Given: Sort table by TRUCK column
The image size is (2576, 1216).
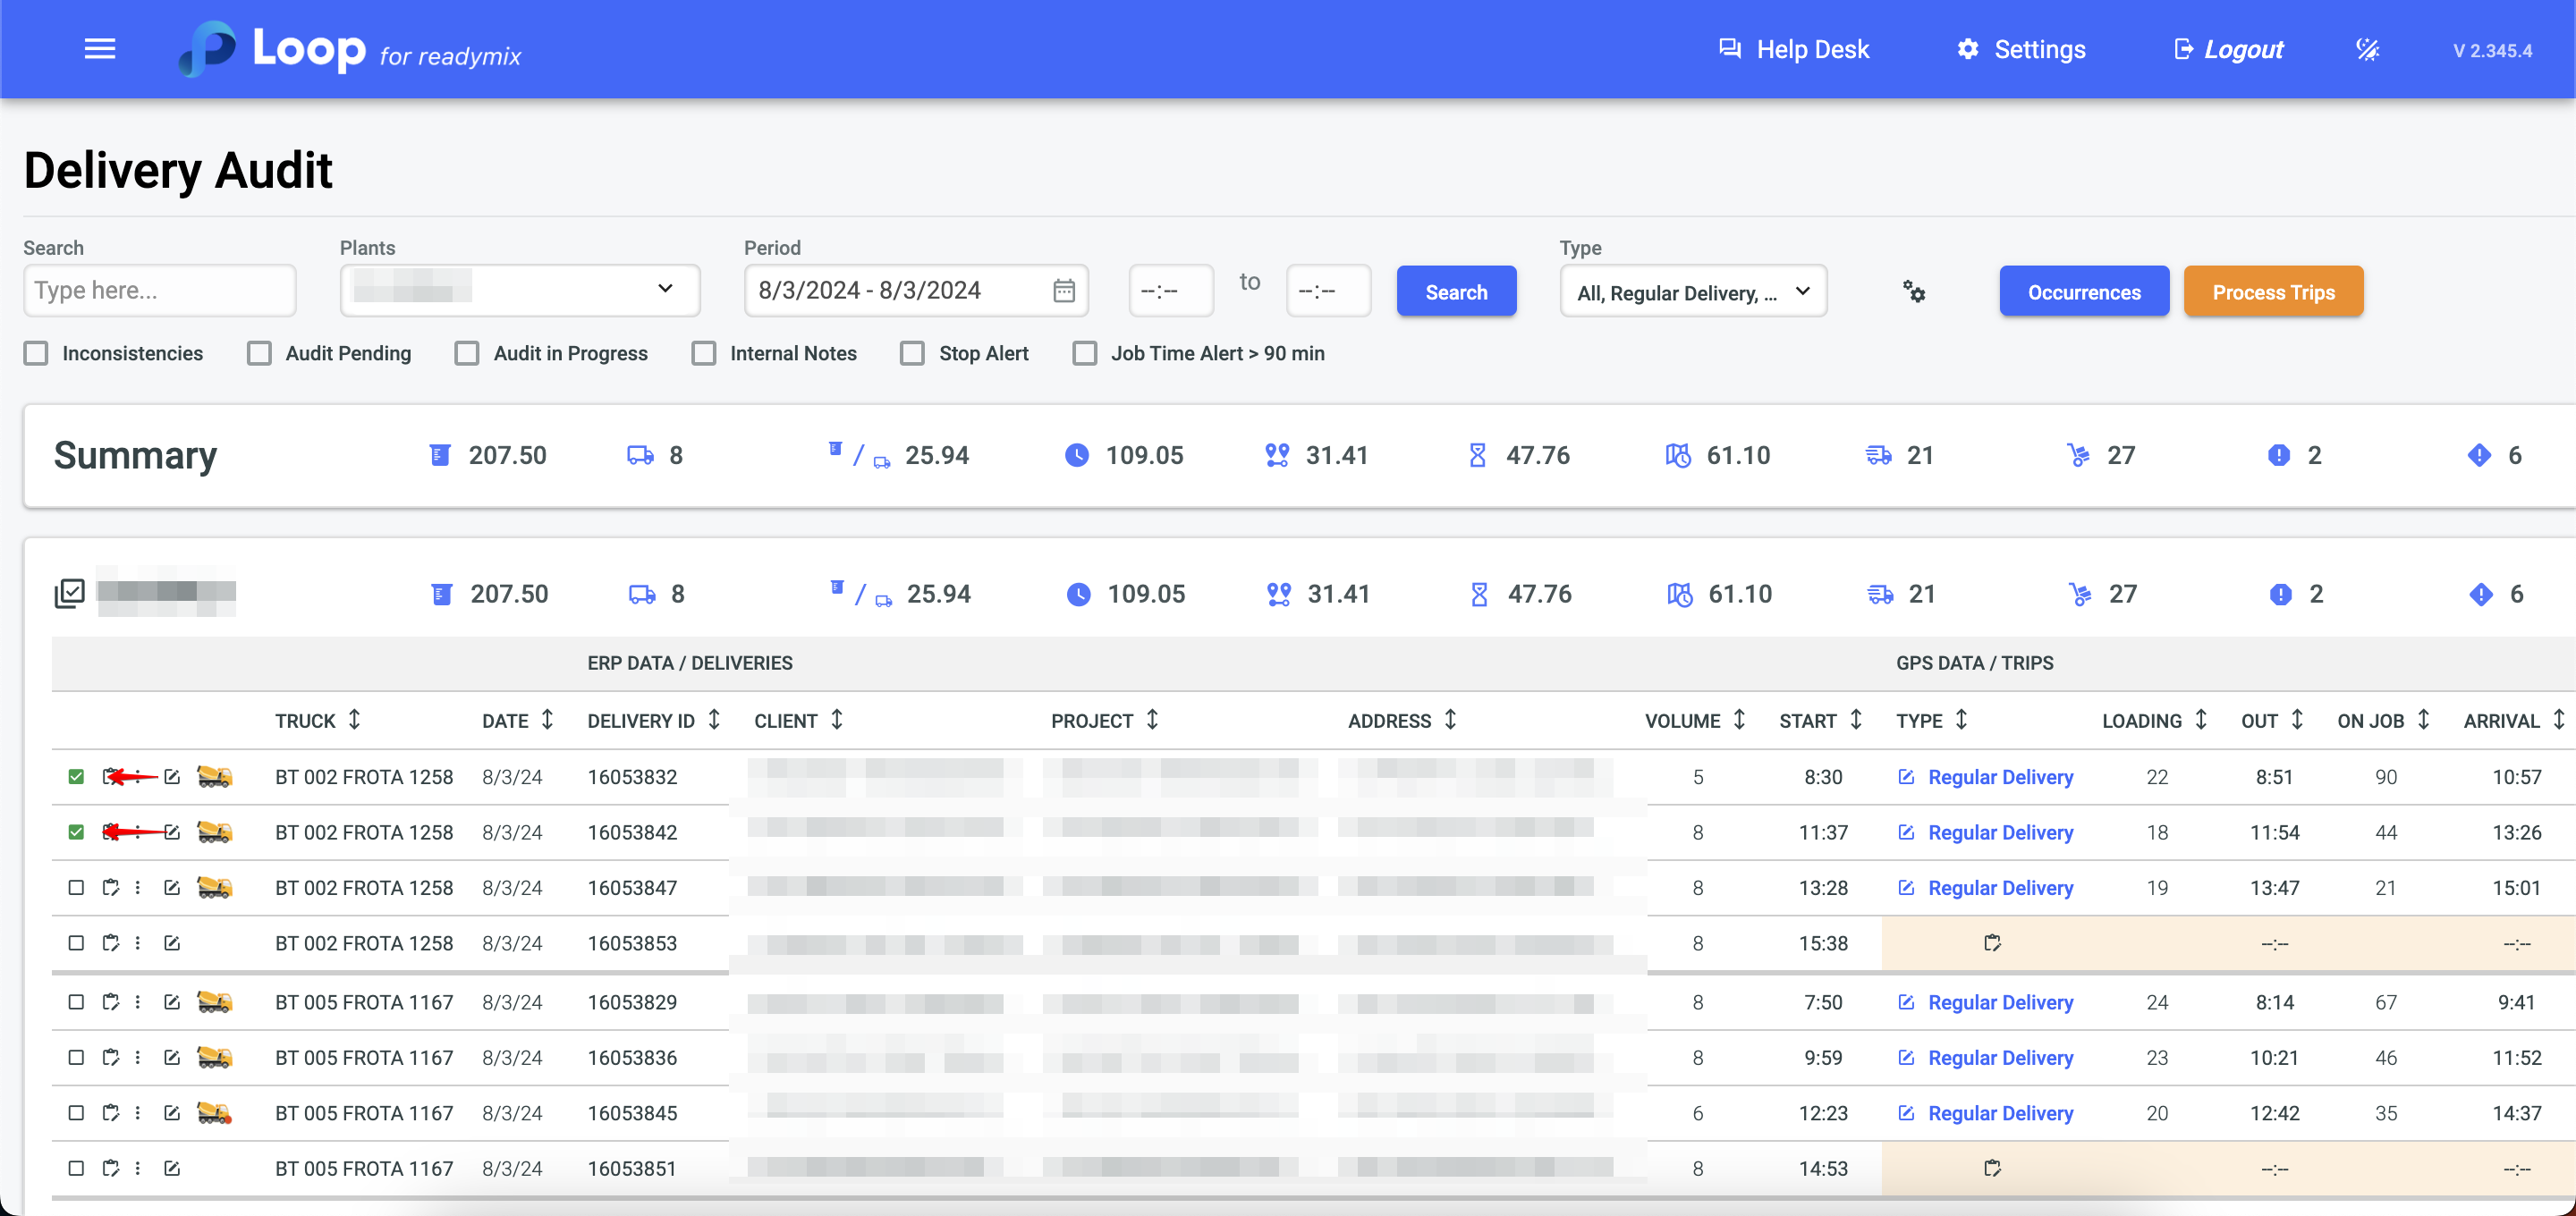Looking at the screenshot, I should [x=354, y=720].
